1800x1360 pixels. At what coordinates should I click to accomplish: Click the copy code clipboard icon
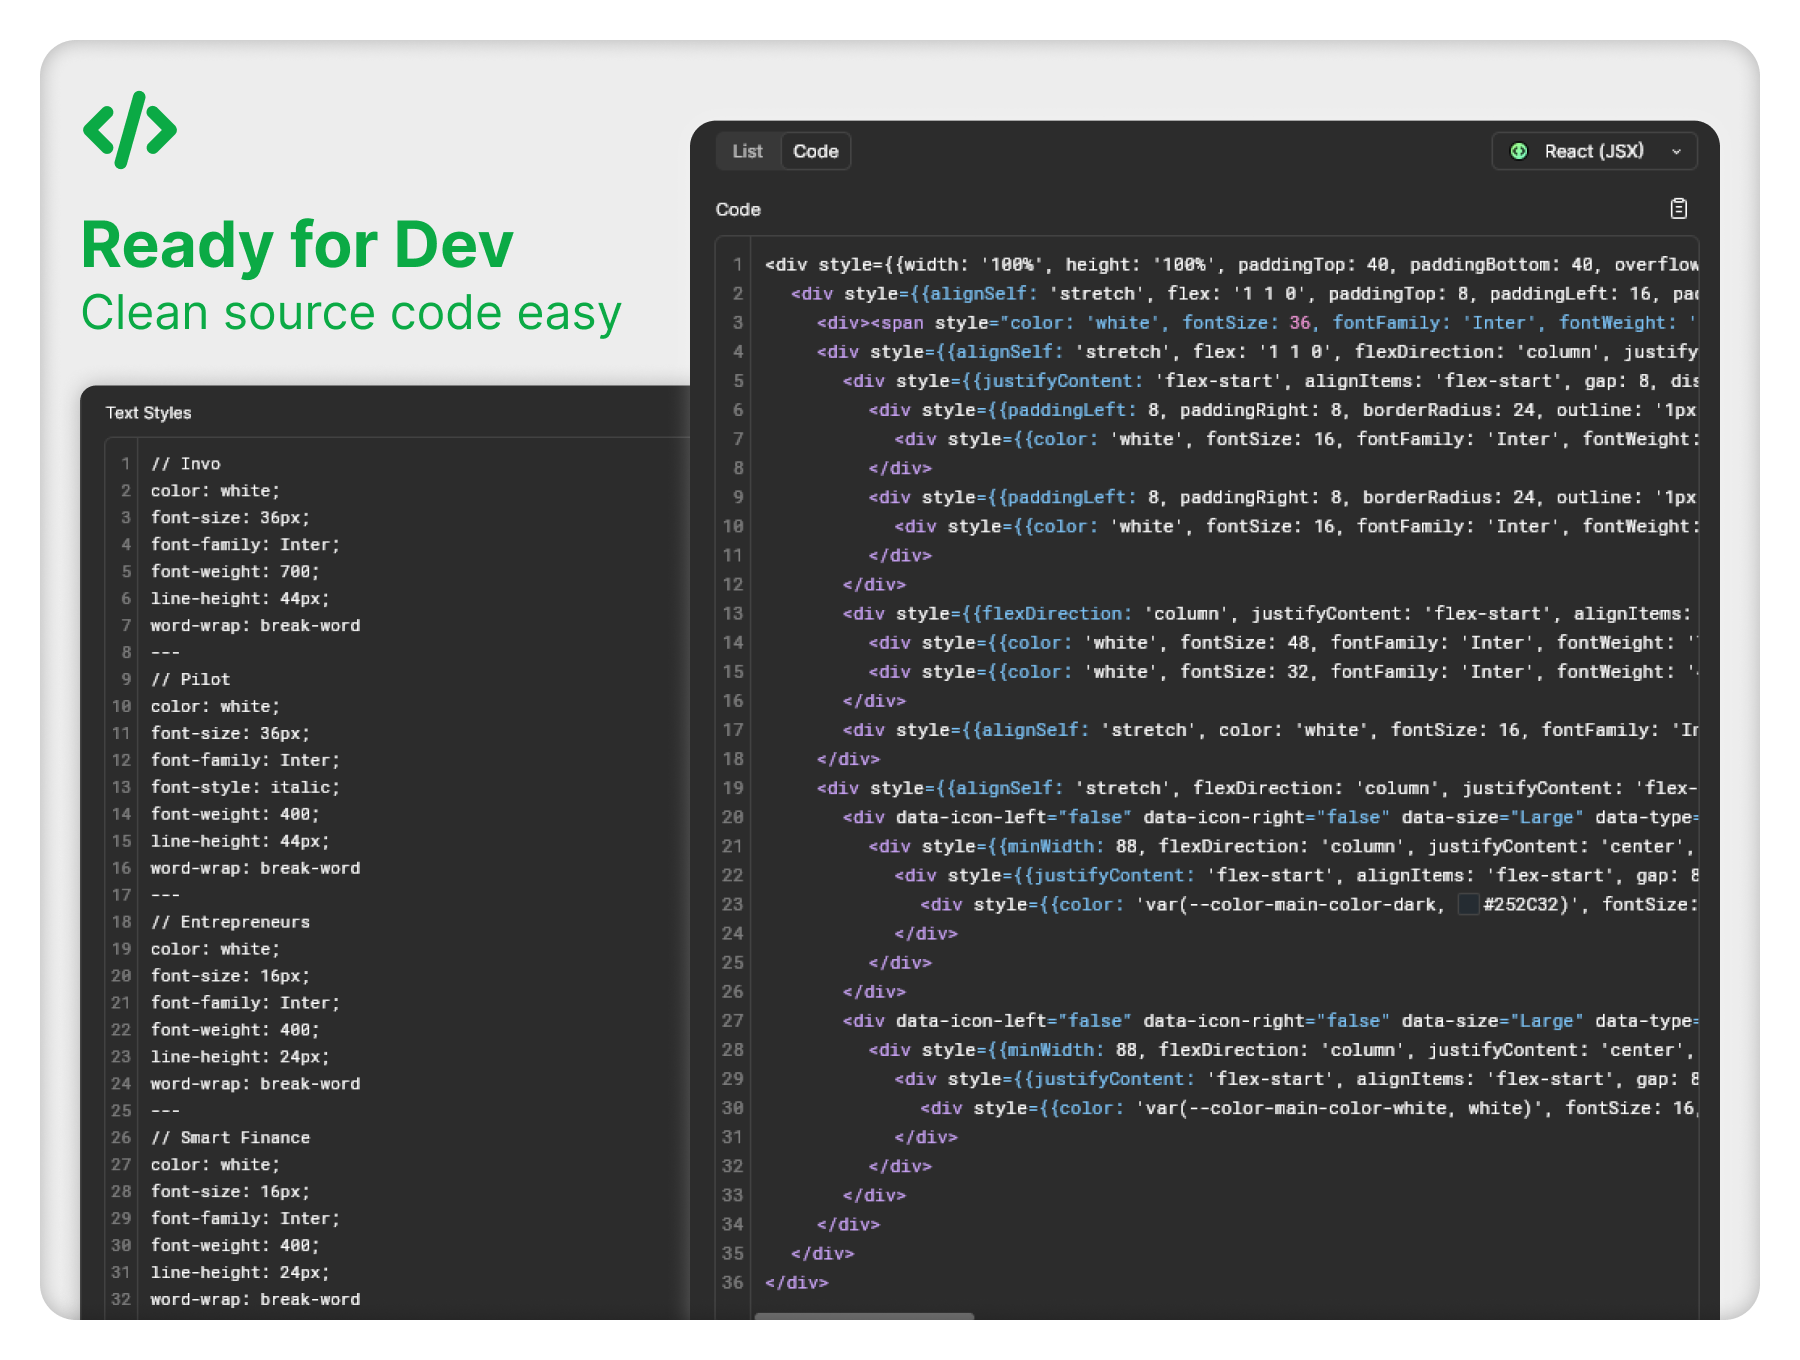pyautogui.click(x=1678, y=208)
